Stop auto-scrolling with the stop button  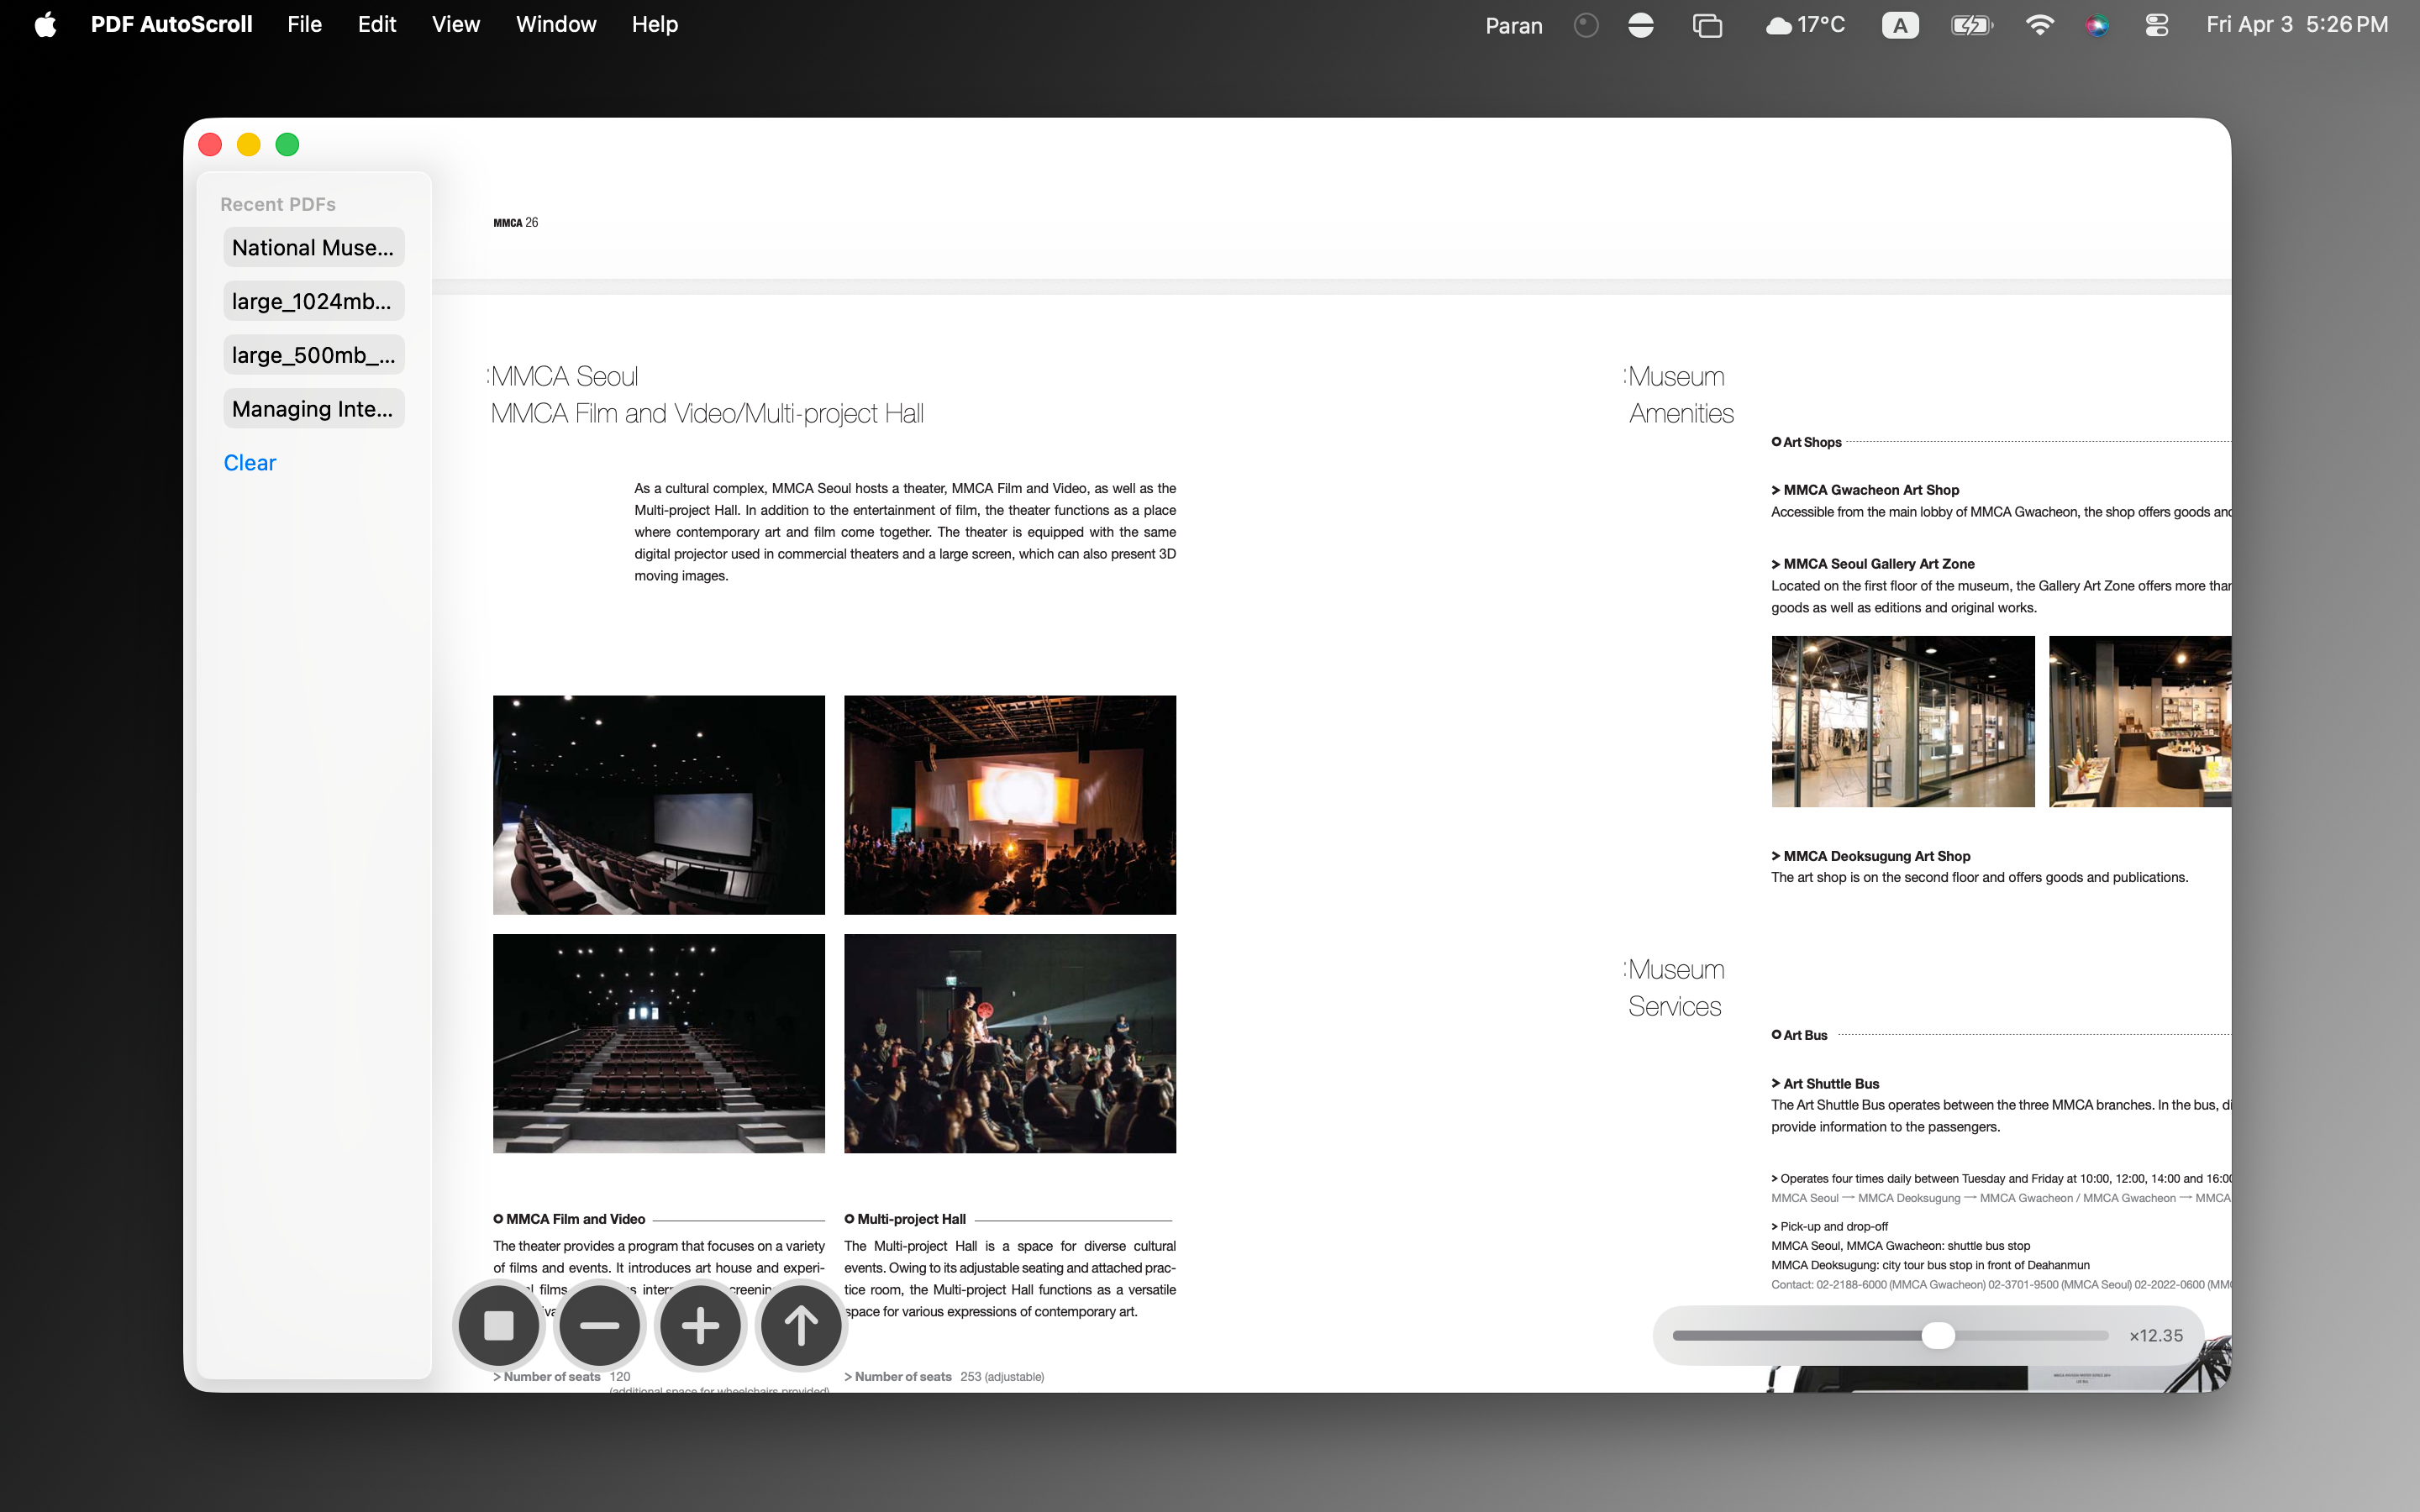[499, 1326]
